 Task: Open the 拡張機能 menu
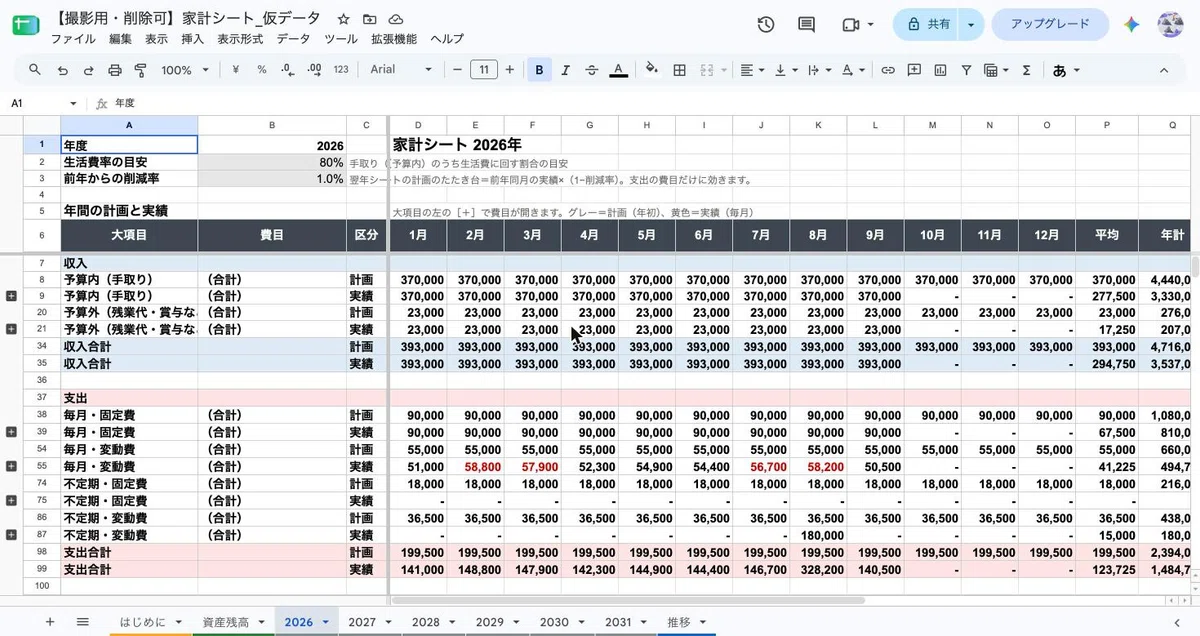[x=394, y=39]
